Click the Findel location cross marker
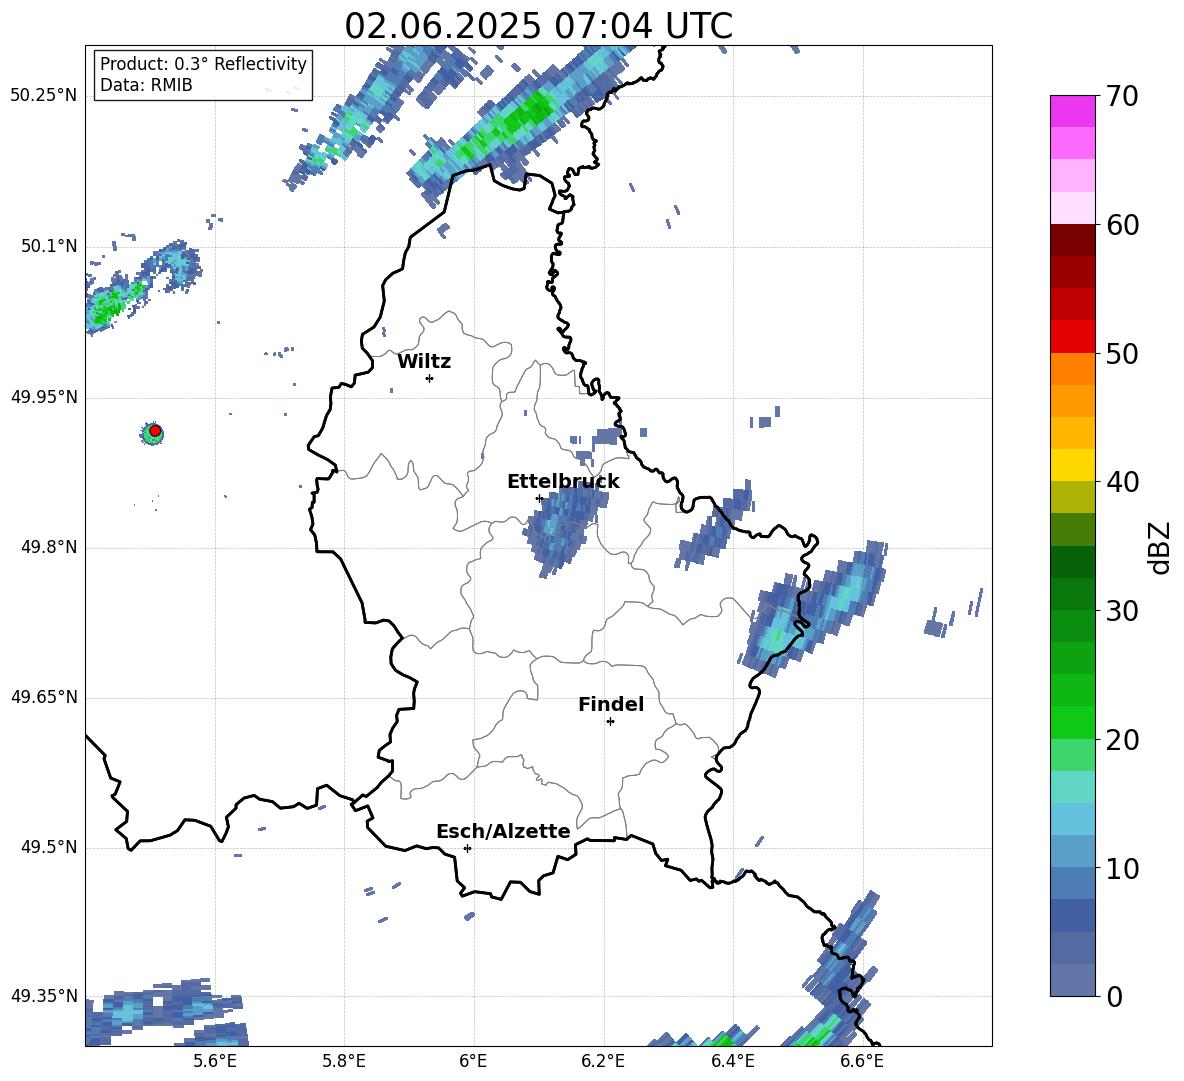1184x1081 pixels. click(x=610, y=722)
